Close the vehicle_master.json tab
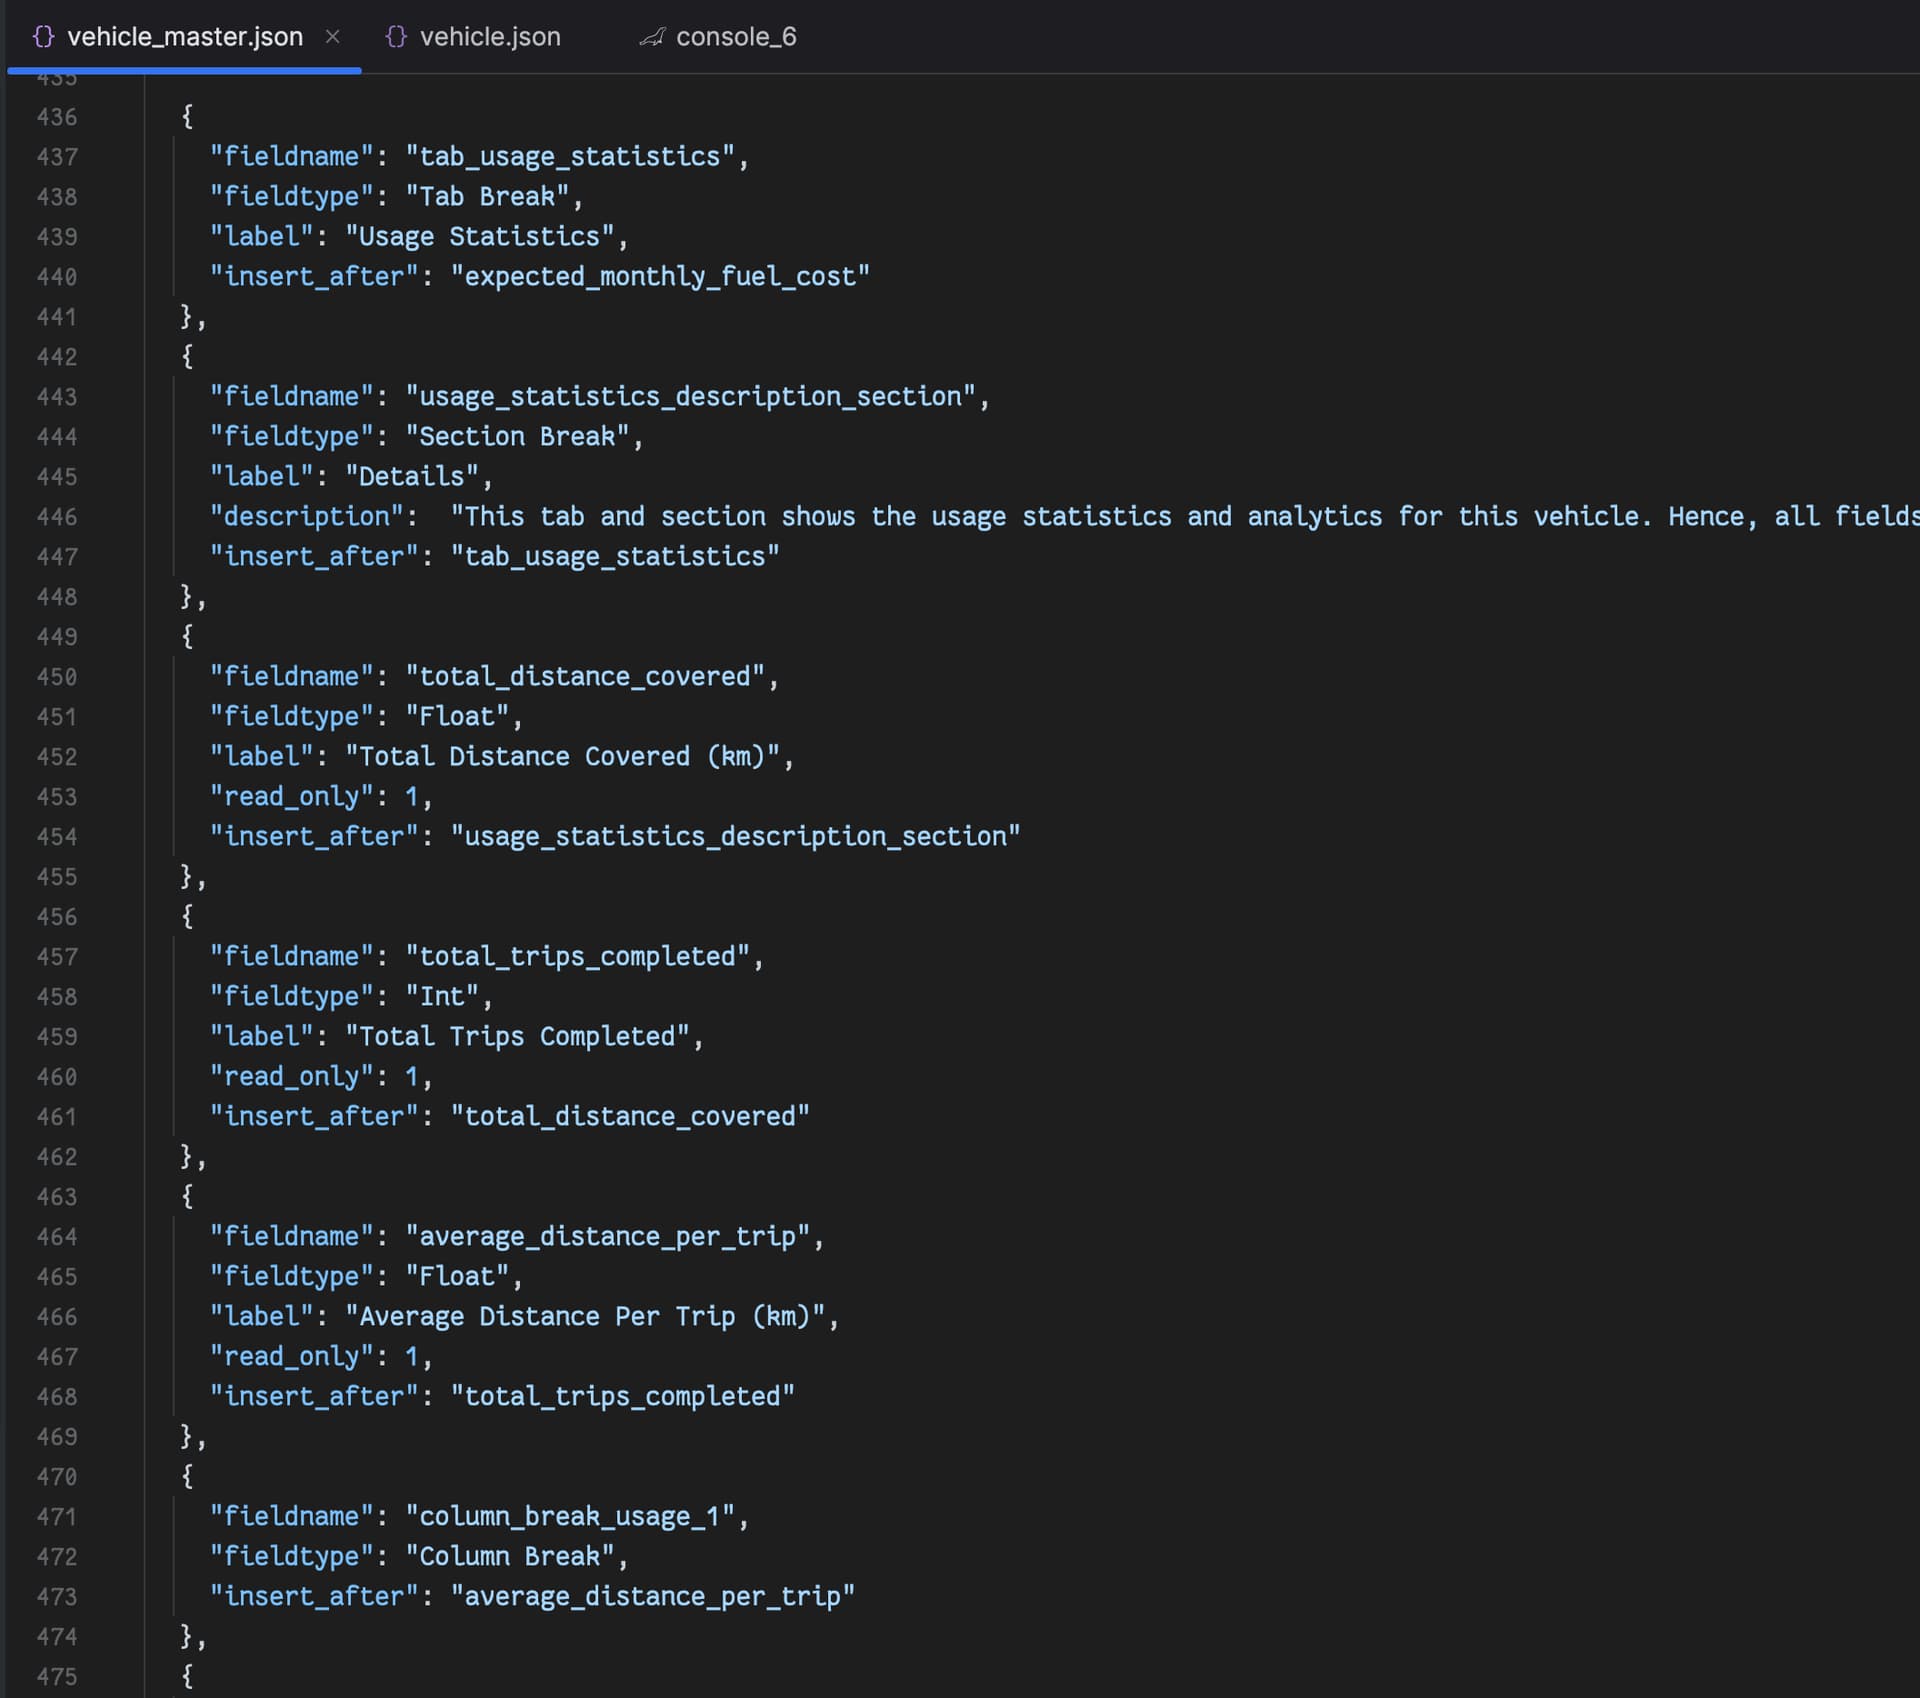 (x=333, y=37)
